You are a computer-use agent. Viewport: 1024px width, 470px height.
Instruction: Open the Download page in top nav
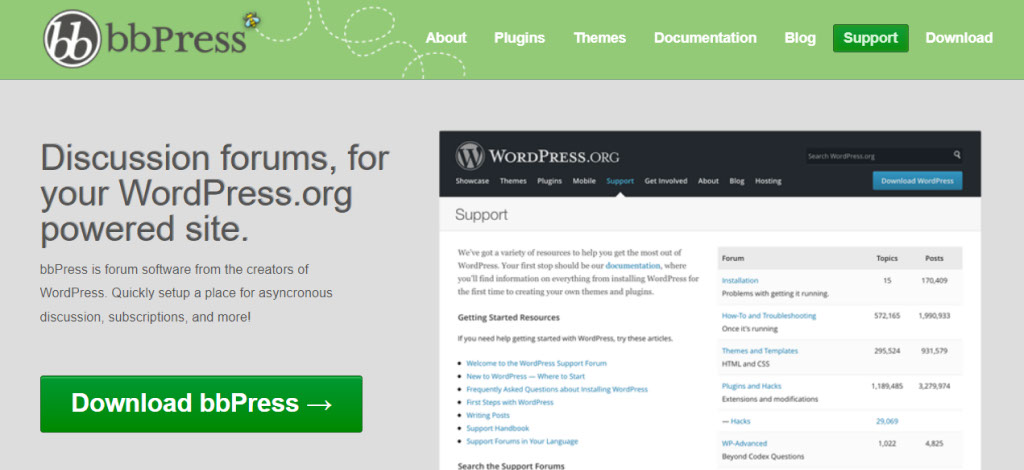click(x=959, y=38)
